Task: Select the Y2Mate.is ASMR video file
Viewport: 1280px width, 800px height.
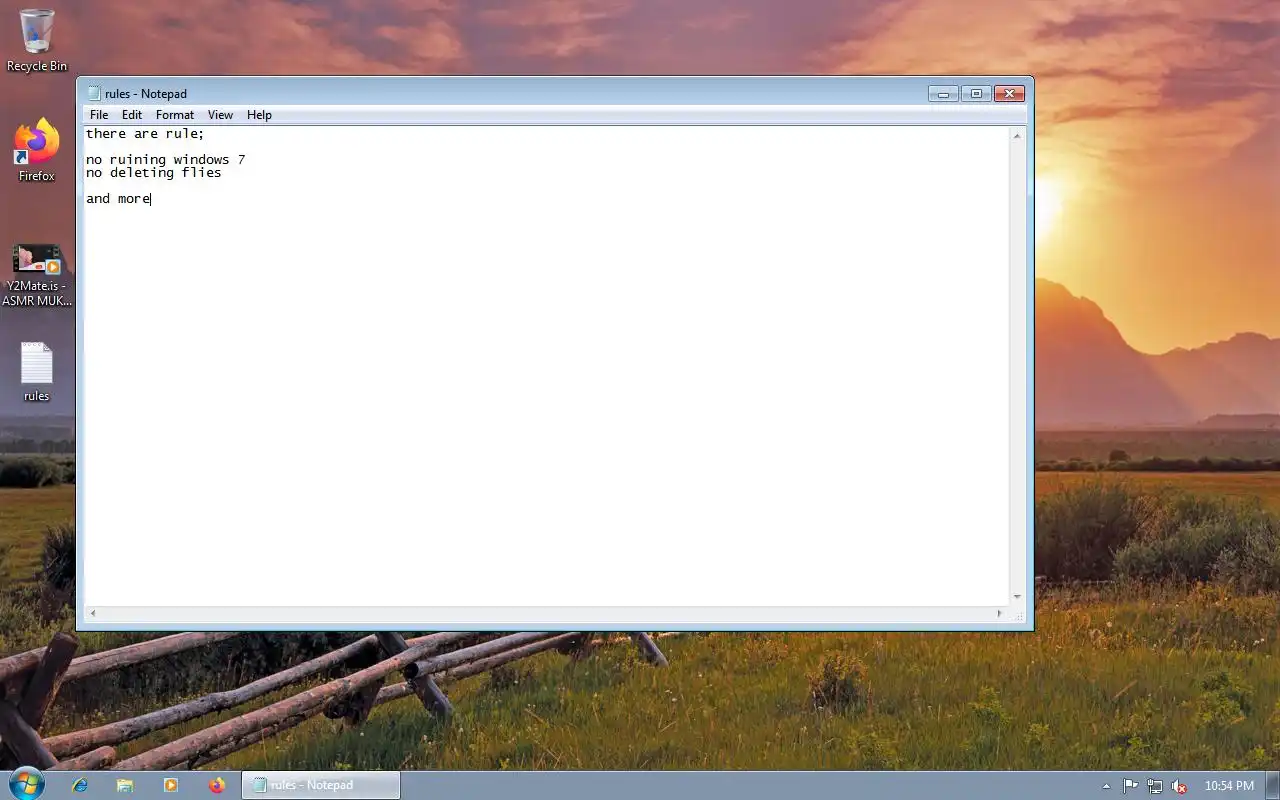Action: 37,275
